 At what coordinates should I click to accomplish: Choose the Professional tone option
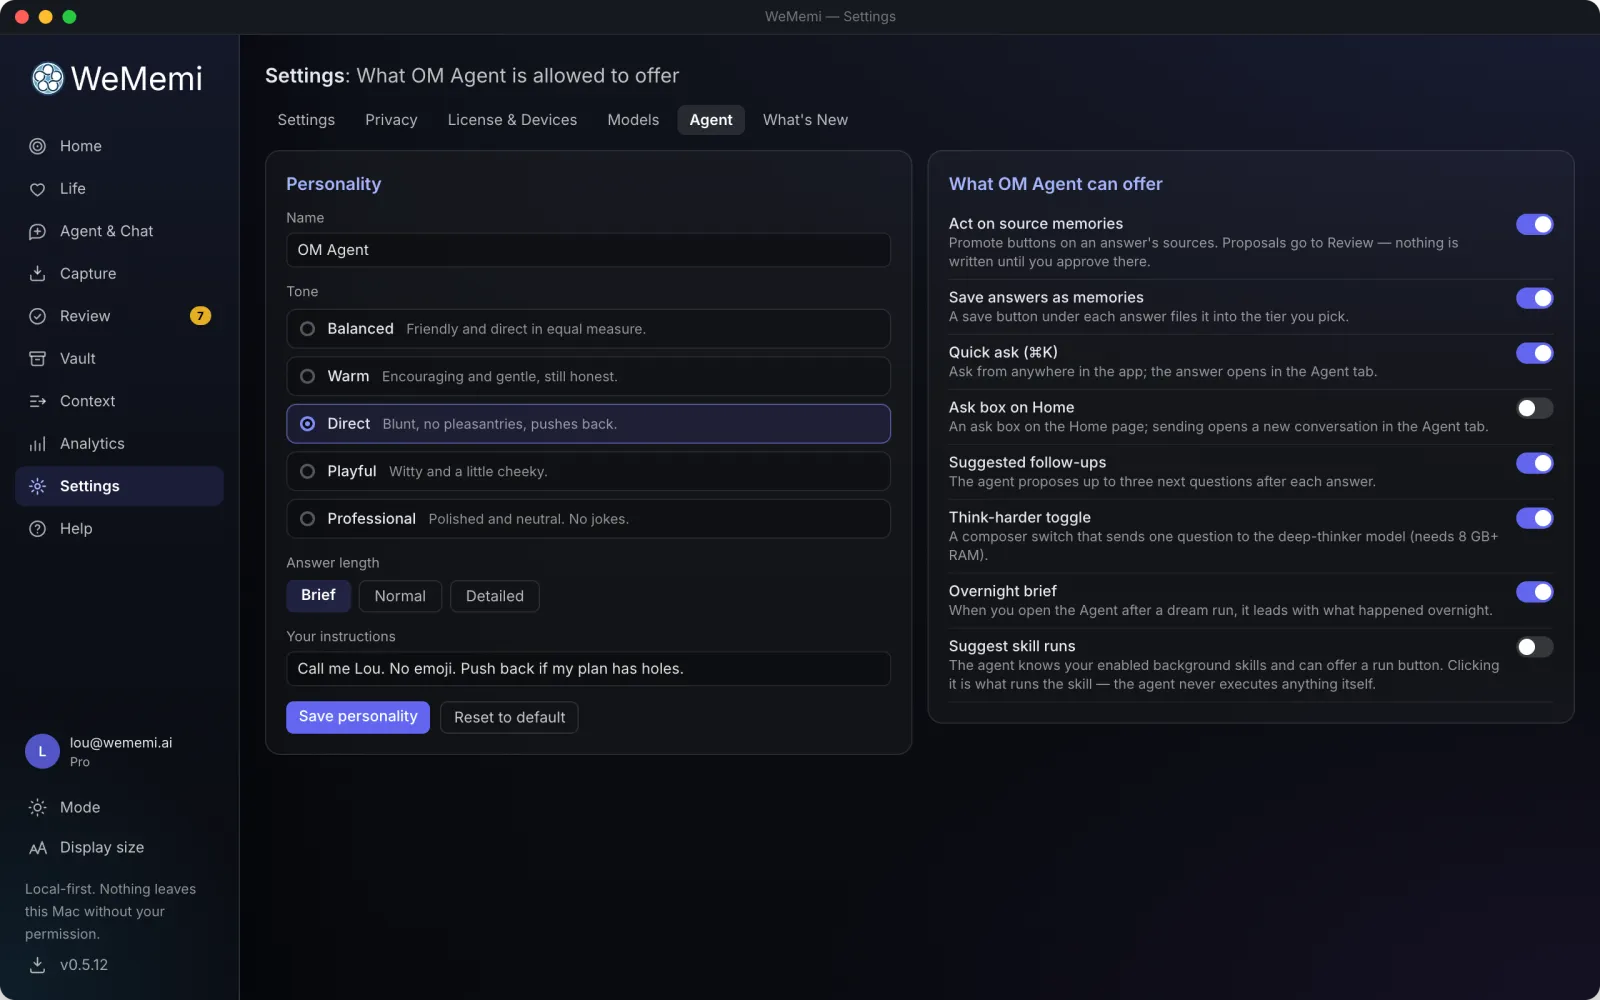pyautogui.click(x=588, y=519)
